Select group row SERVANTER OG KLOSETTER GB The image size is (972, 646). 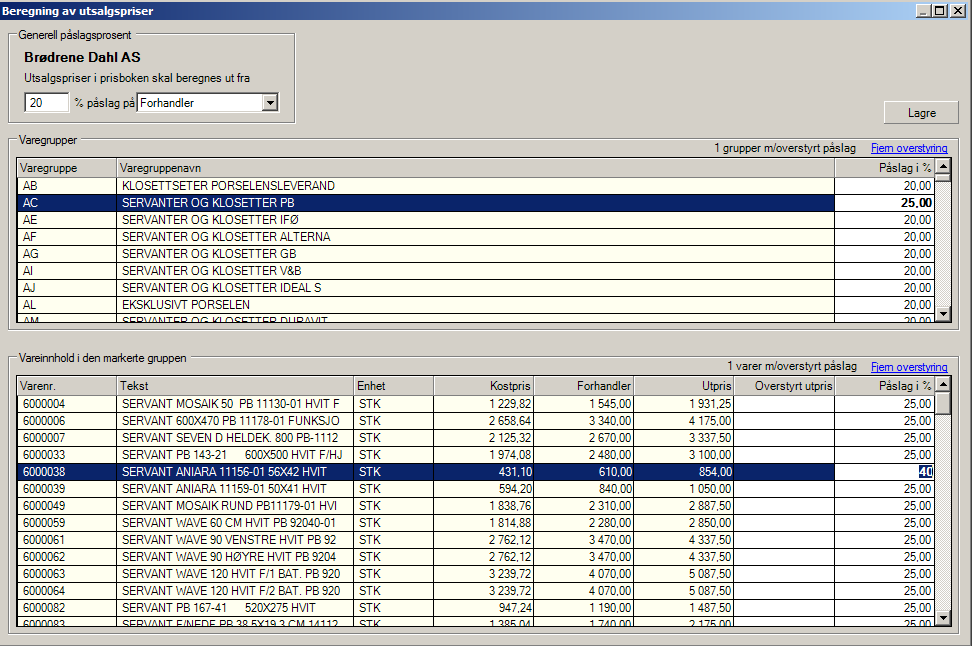tap(475, 254)
